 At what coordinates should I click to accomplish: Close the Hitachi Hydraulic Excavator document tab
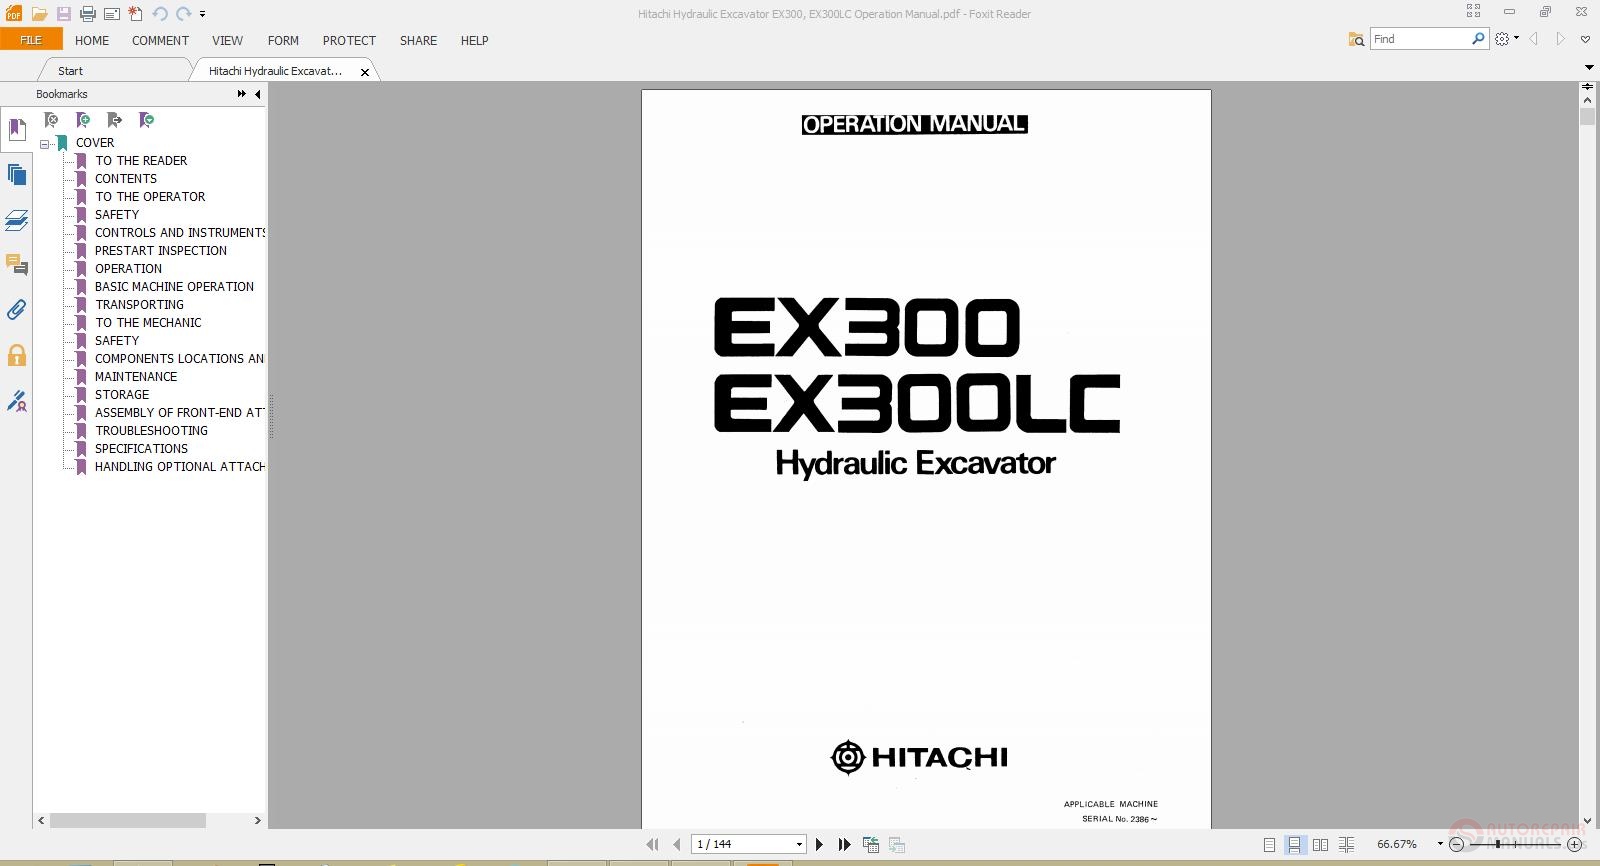tap(365, 72)
